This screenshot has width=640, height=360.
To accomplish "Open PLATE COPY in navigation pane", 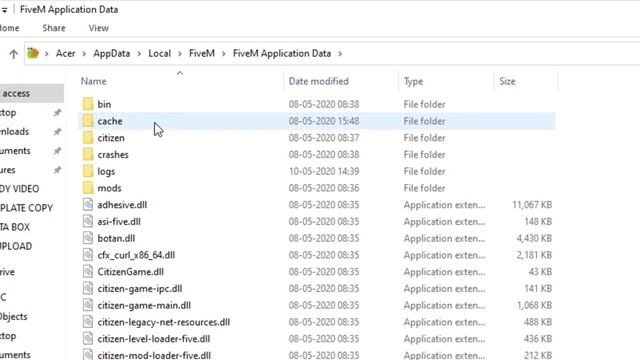I will click(x=26, y=208).
